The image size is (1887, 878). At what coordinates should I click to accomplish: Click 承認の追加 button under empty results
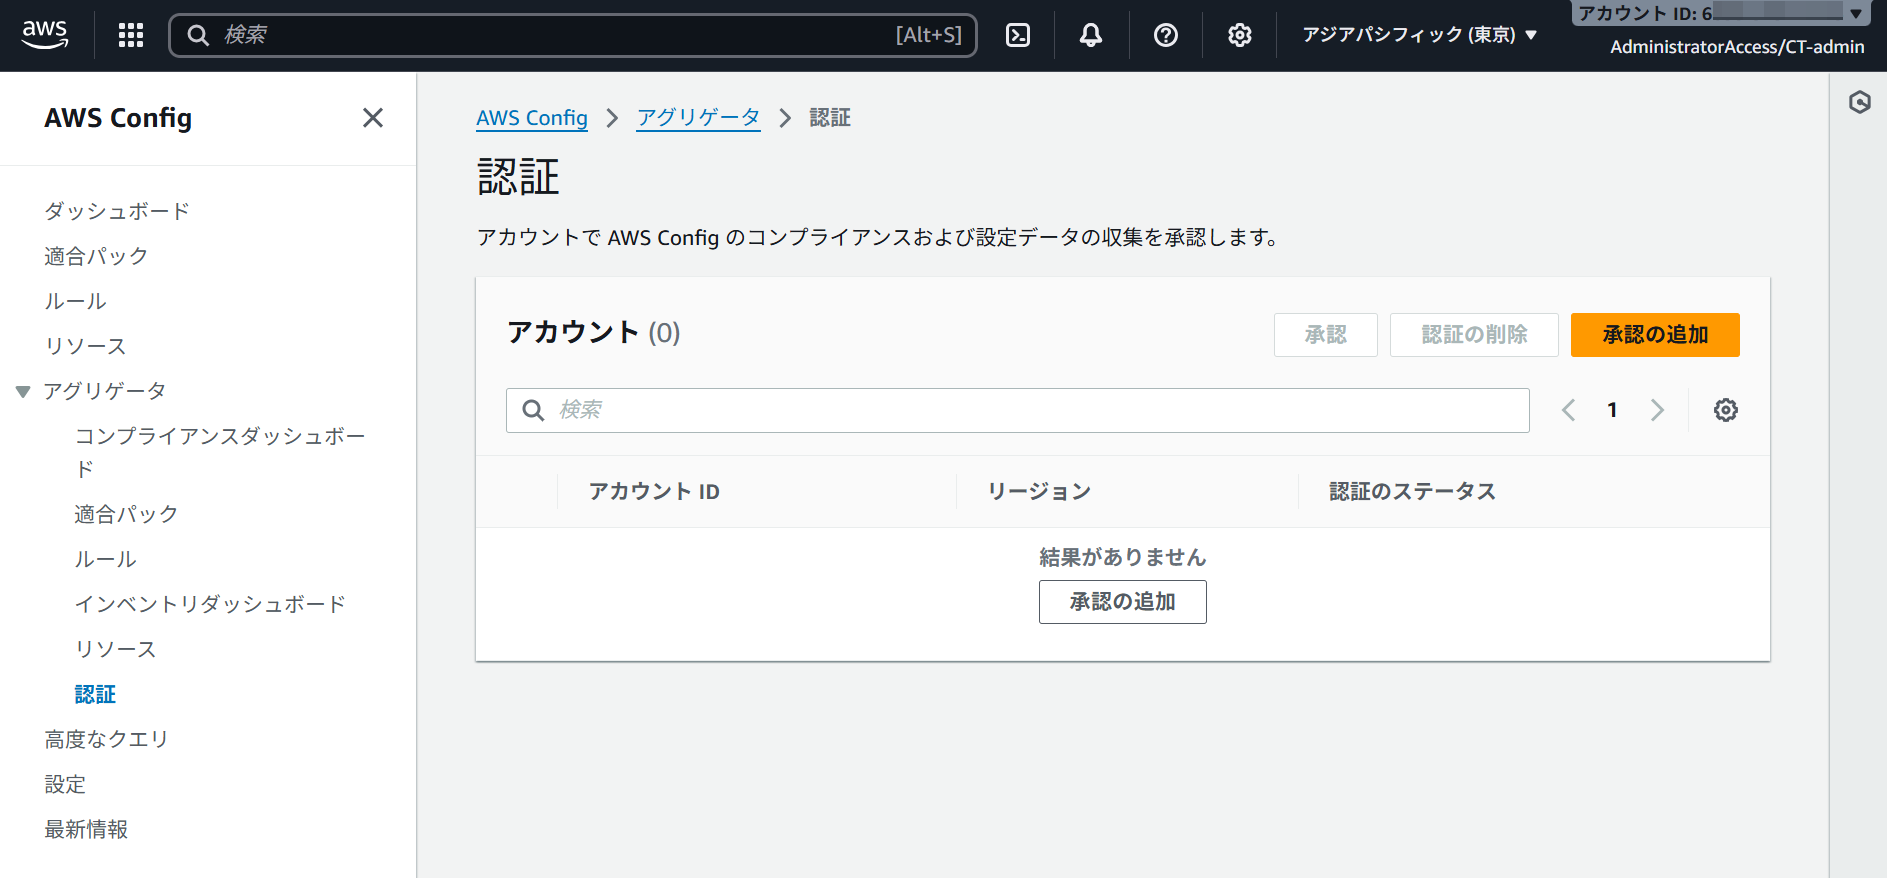click(x=1122, y=602)
